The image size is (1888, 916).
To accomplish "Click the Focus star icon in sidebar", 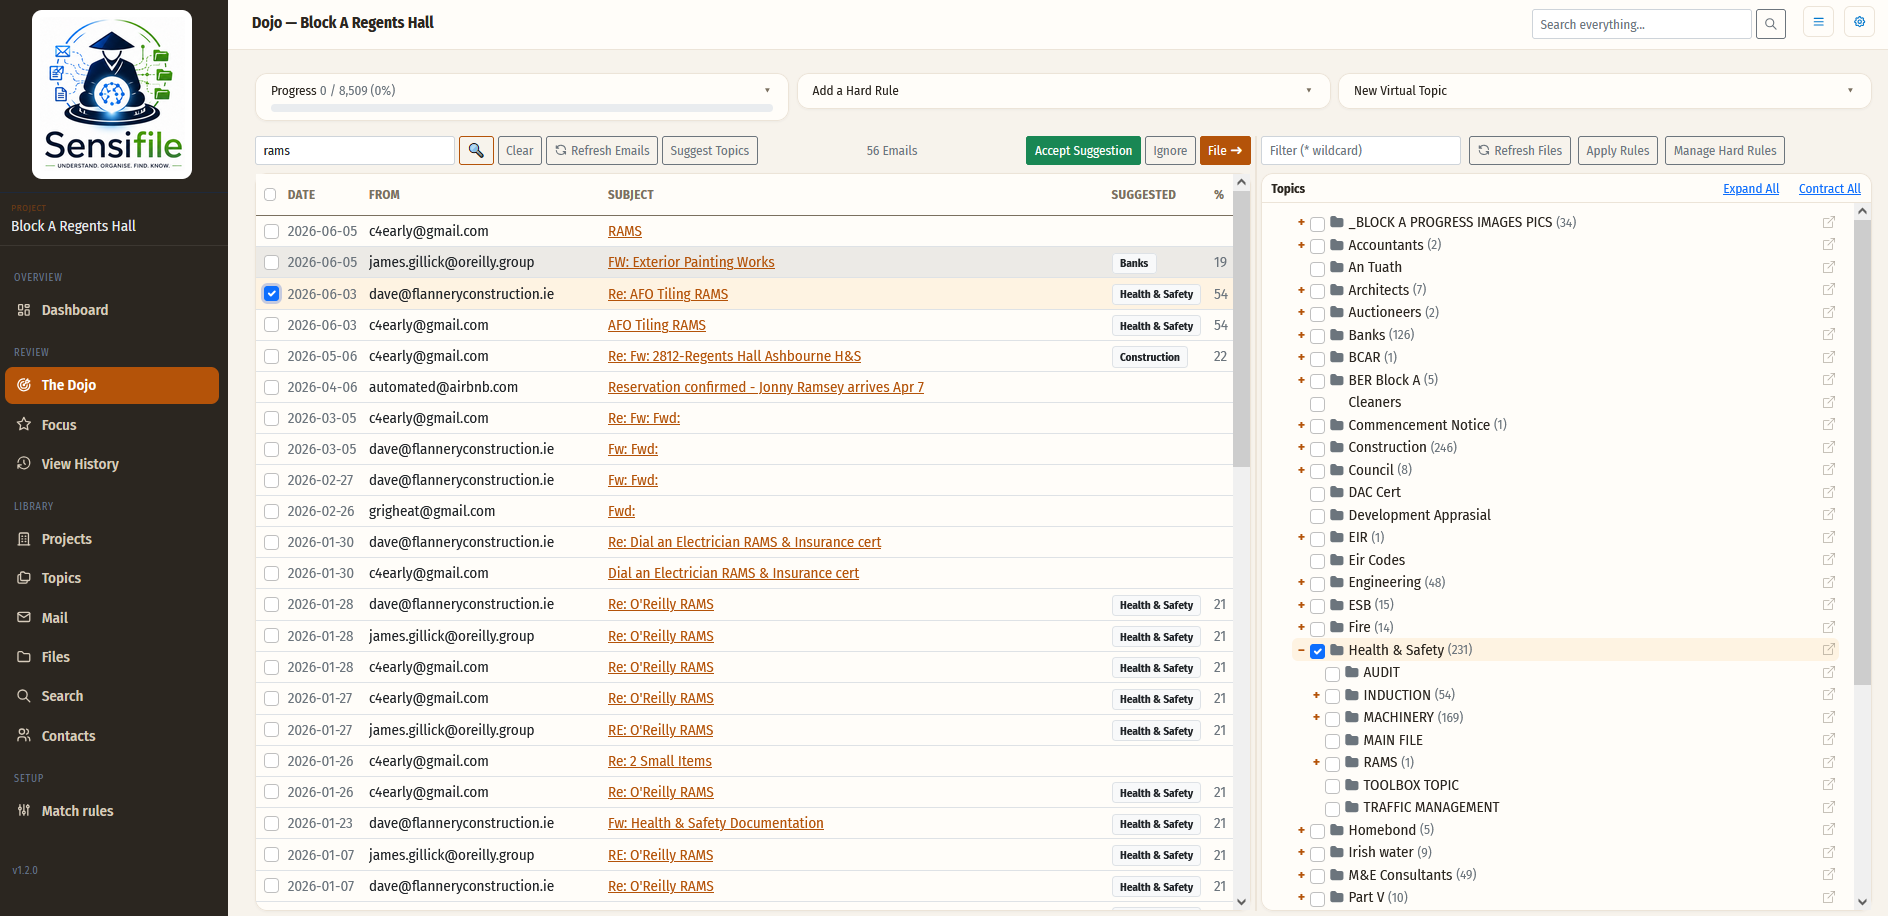I will click(24, 425).
